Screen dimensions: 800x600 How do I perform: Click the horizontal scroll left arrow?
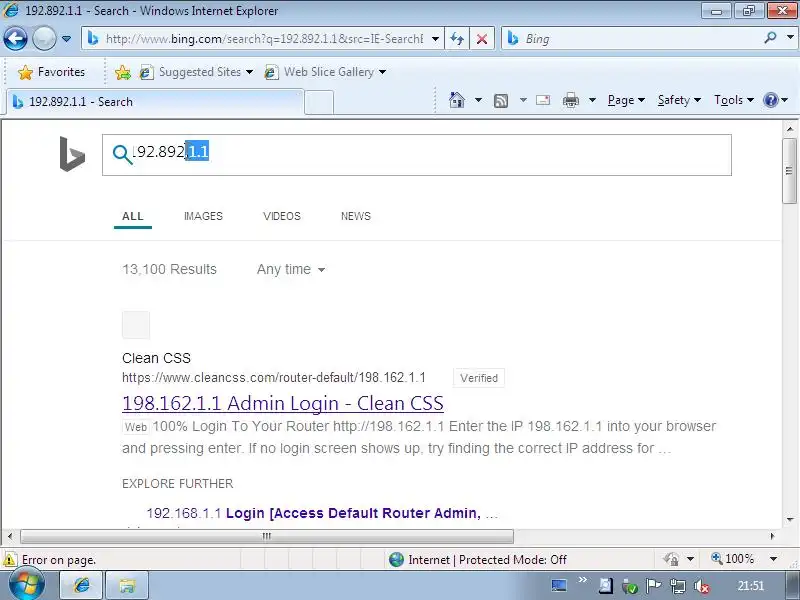[10, 536]
